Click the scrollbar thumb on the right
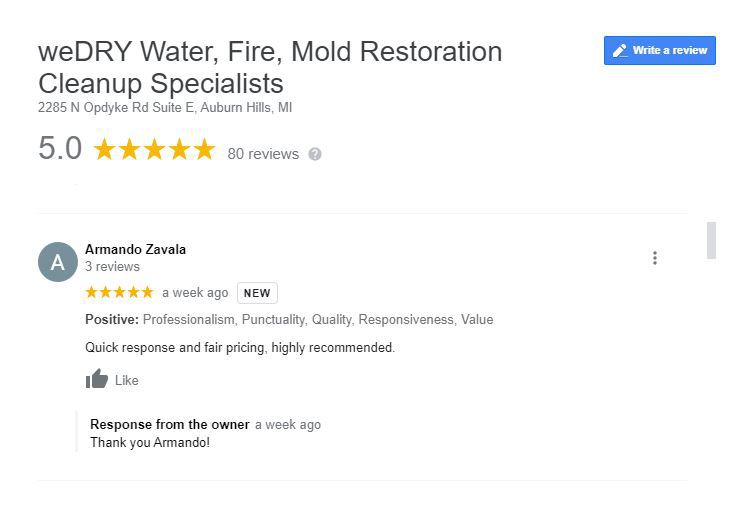The image size is (754, 527). [711, 240]
